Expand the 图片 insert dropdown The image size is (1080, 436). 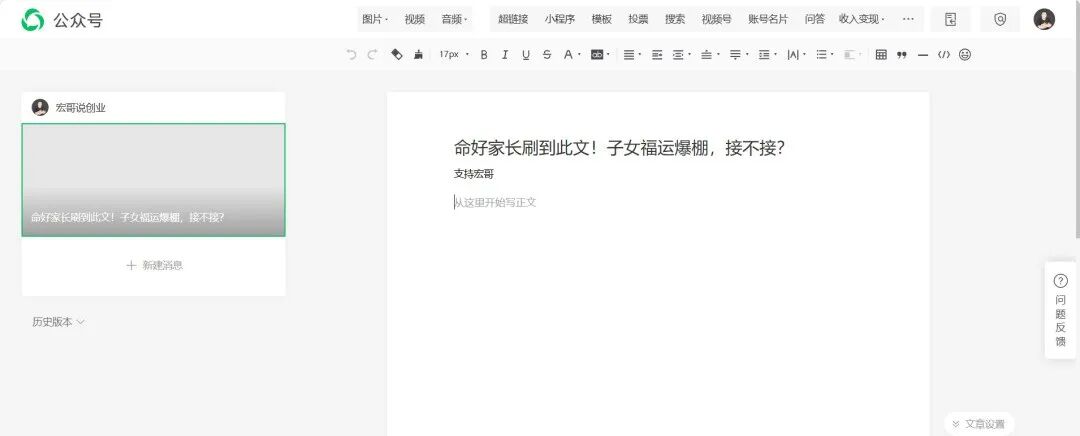click(375, 19)
